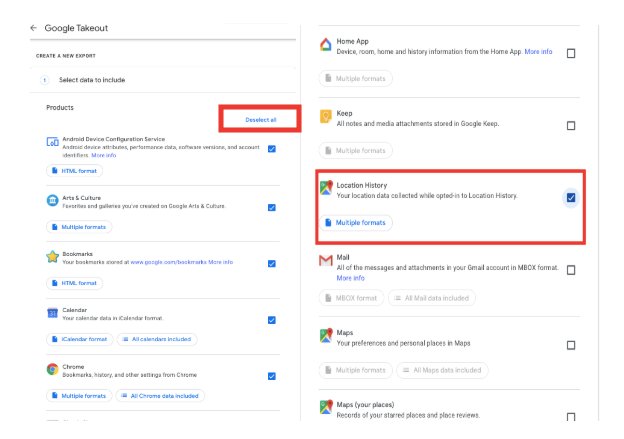The height and width of the screenshot is (439, 624).
Task: Check the Maps (your places) checkbox
Action: pos(571,417)
